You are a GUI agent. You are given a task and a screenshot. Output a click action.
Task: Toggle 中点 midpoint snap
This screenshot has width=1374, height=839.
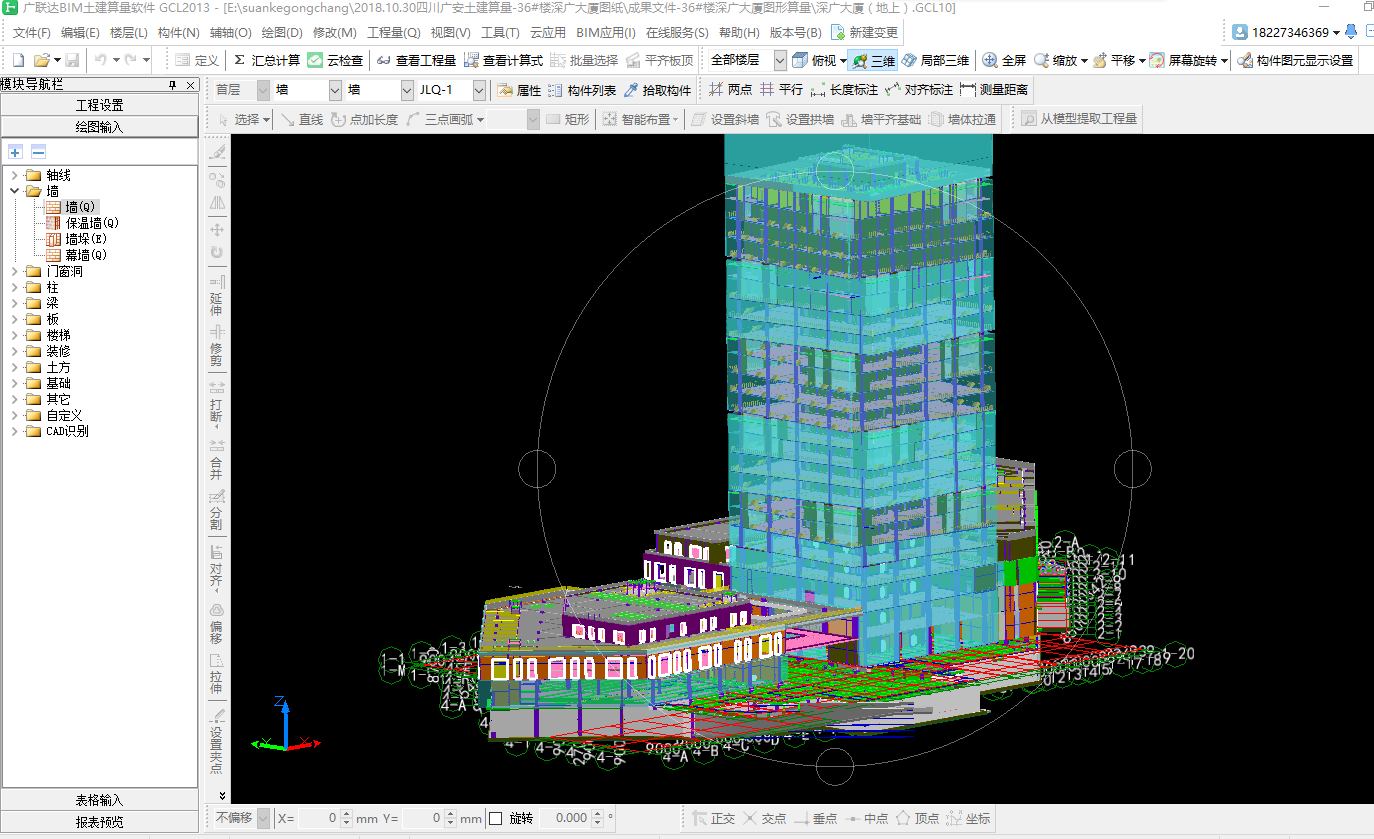click(866, 818)
